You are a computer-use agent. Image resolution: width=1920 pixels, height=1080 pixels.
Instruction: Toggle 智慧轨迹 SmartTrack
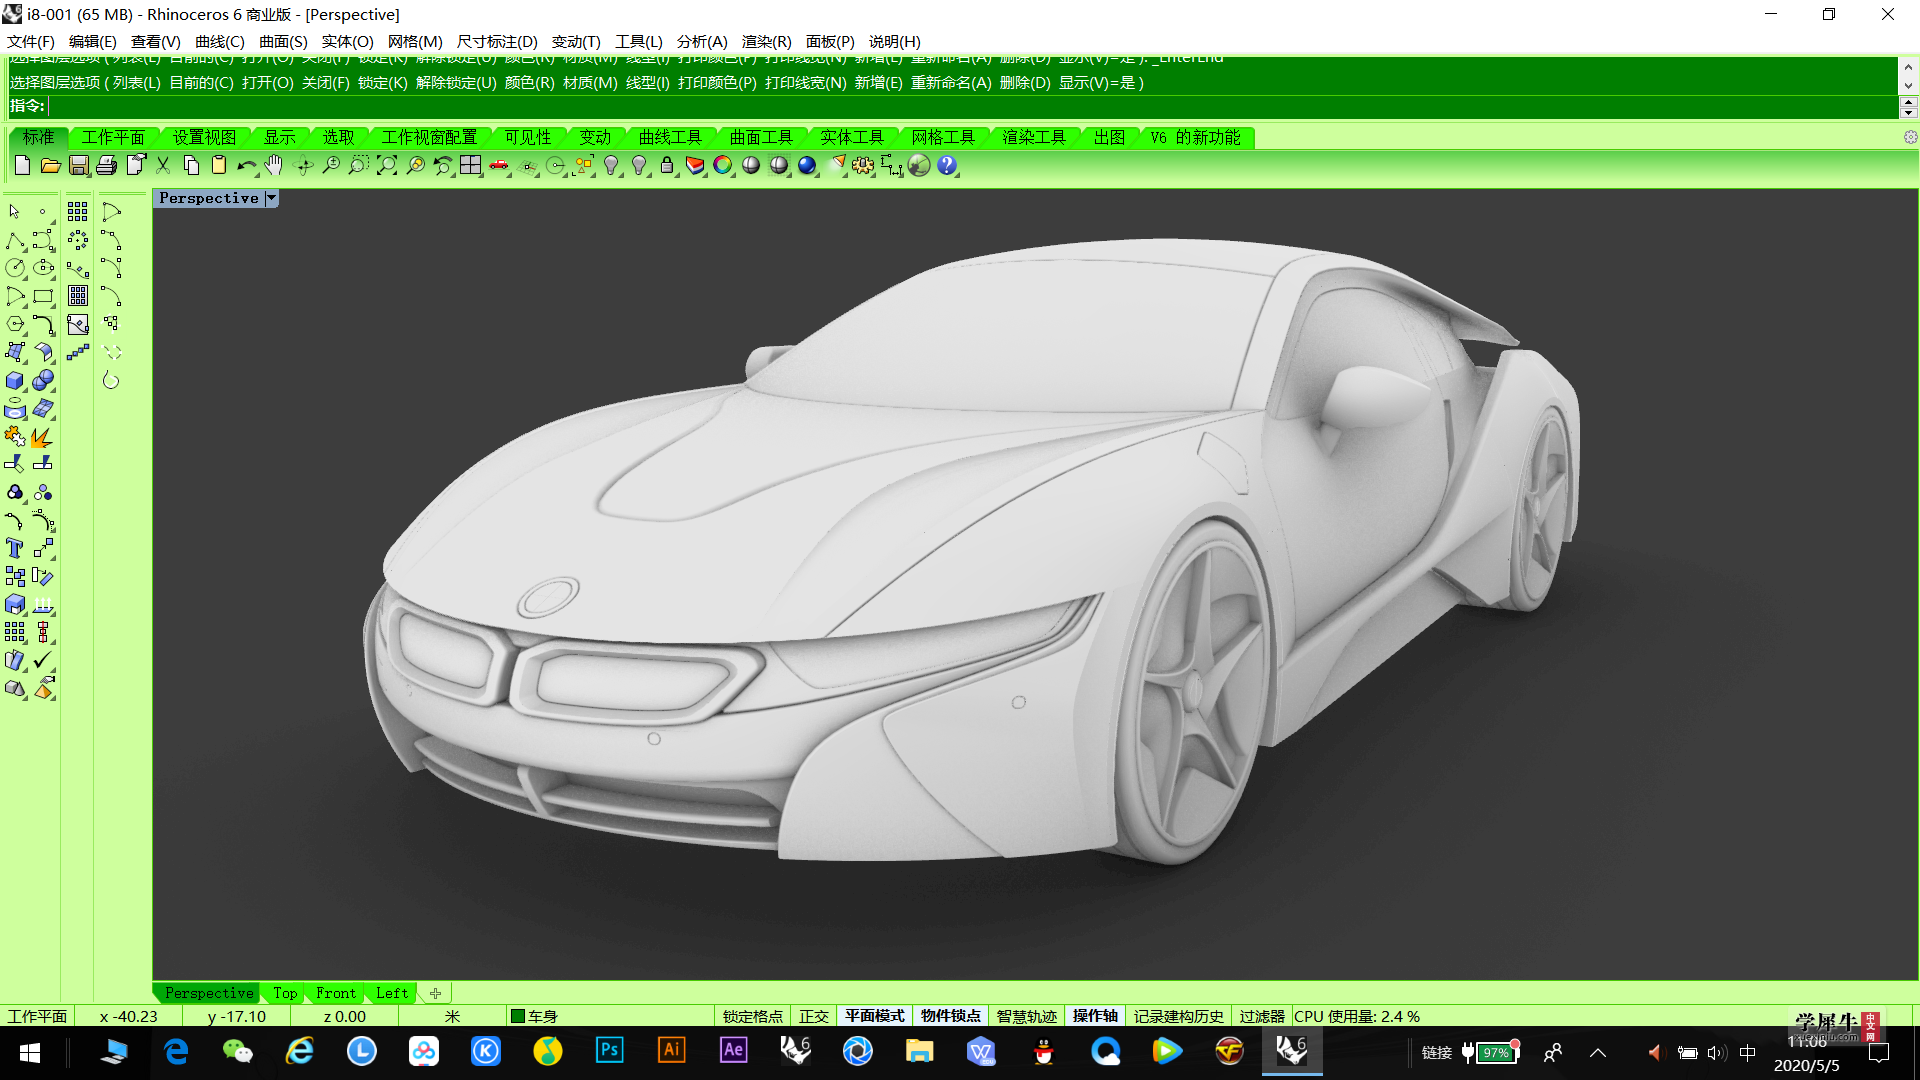pos(1027,1016)
